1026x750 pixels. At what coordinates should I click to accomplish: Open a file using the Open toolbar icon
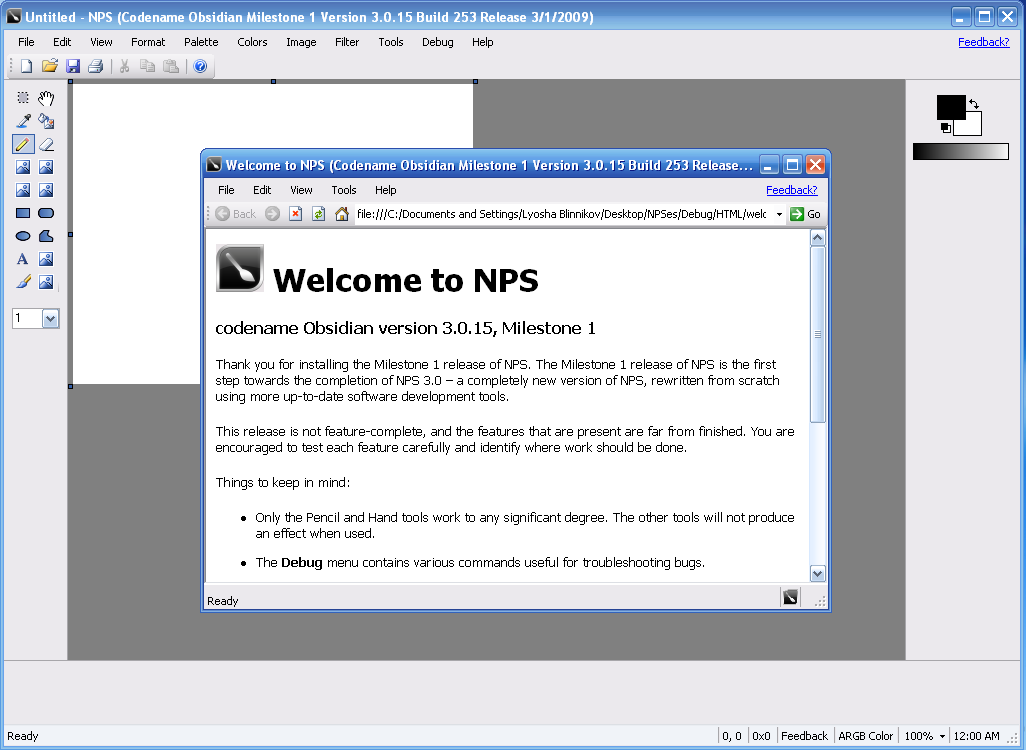point(49,66)
